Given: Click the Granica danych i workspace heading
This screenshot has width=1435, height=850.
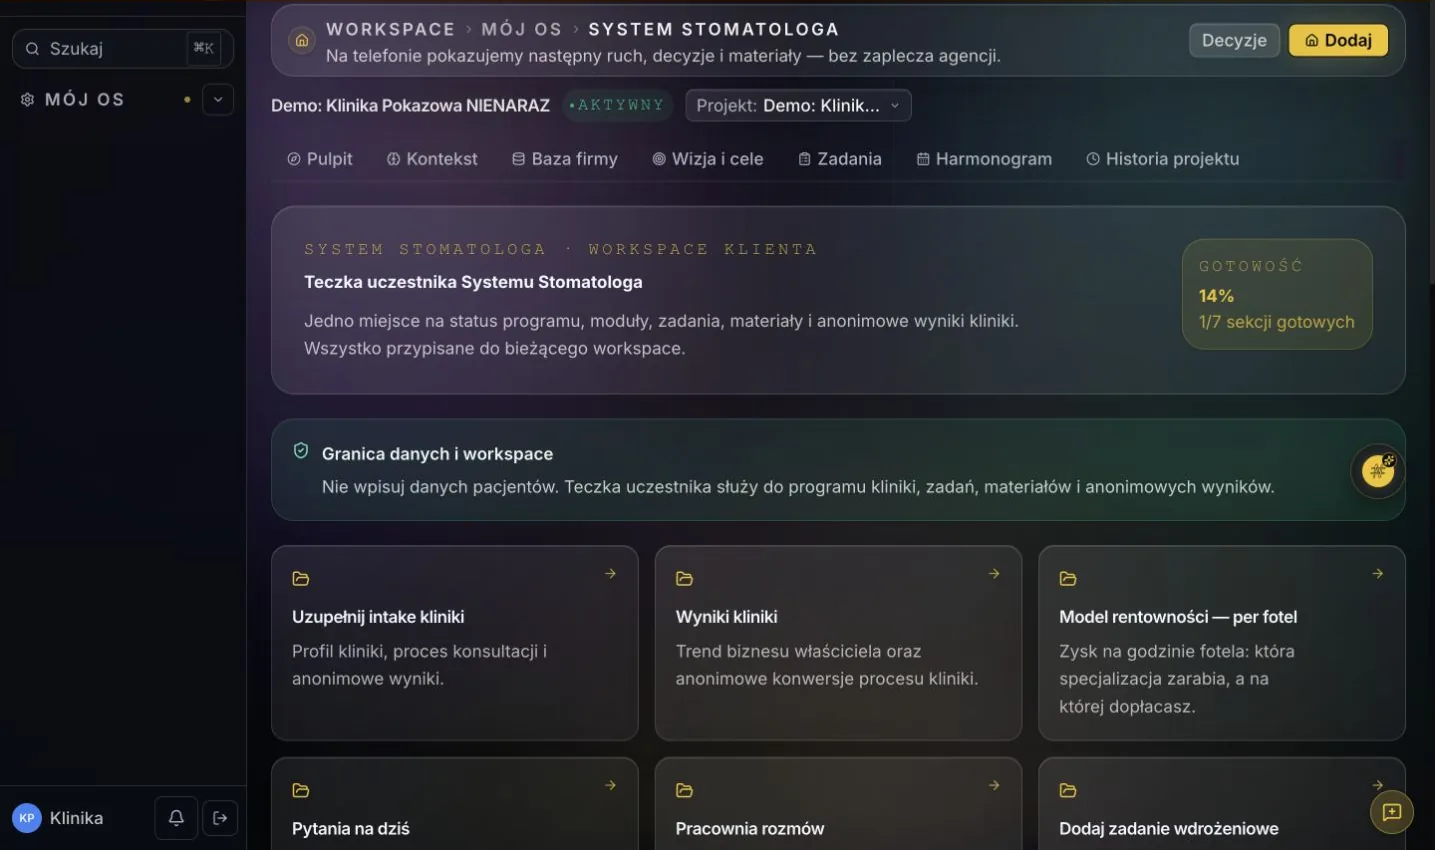Looking at the screenshot, I should point(437,454).
